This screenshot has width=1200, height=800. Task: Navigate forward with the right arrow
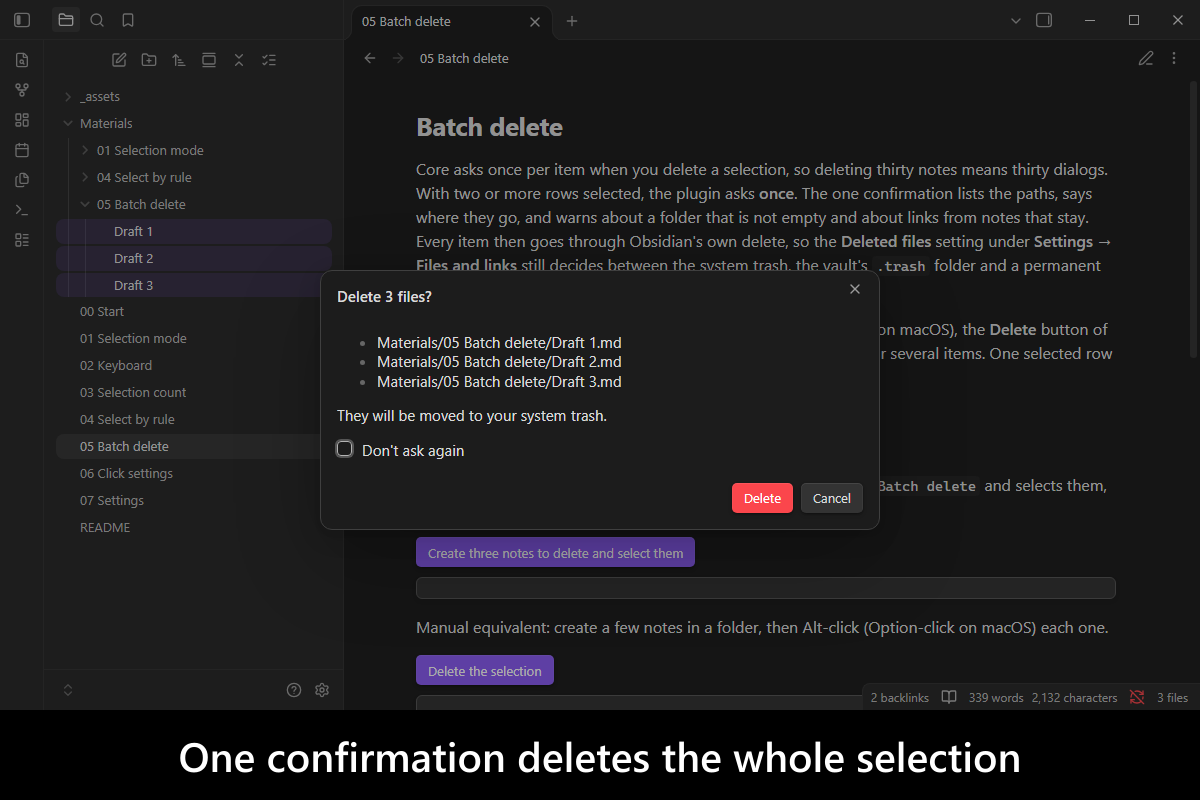click(x=399, y=58)
